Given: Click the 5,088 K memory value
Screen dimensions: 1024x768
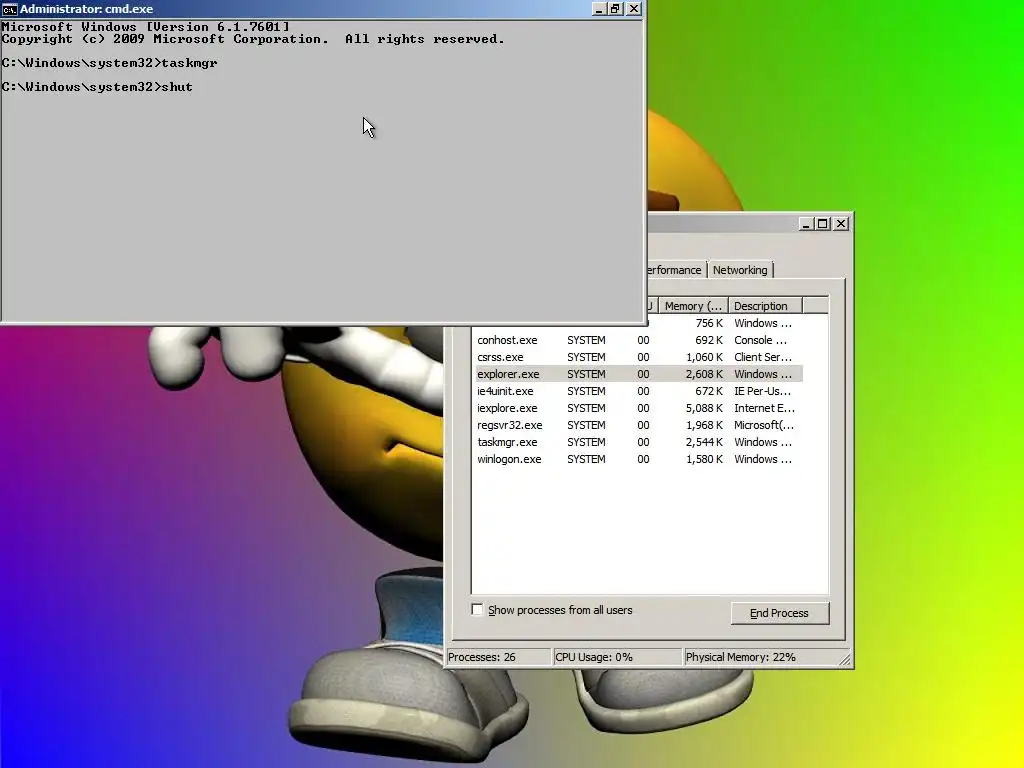Looking at the screenshot, I should 704,408.
